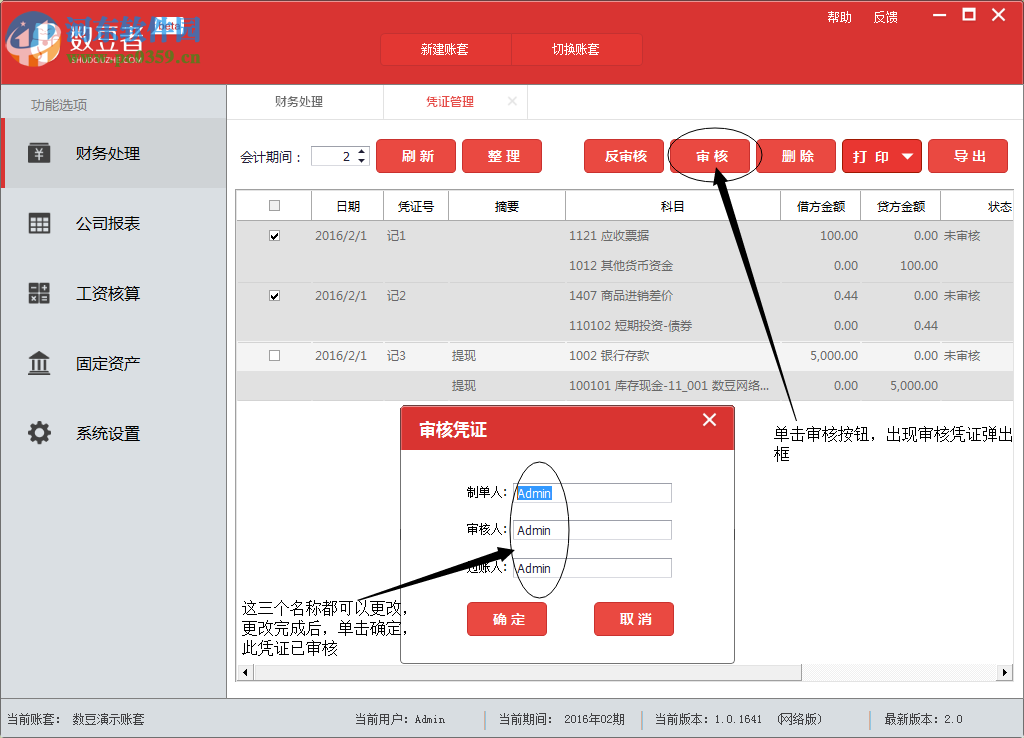Screen dimensions: 1024x738
Task: Decrease 会计期间 with the down stepper arrow
Action: click(361, 161)
